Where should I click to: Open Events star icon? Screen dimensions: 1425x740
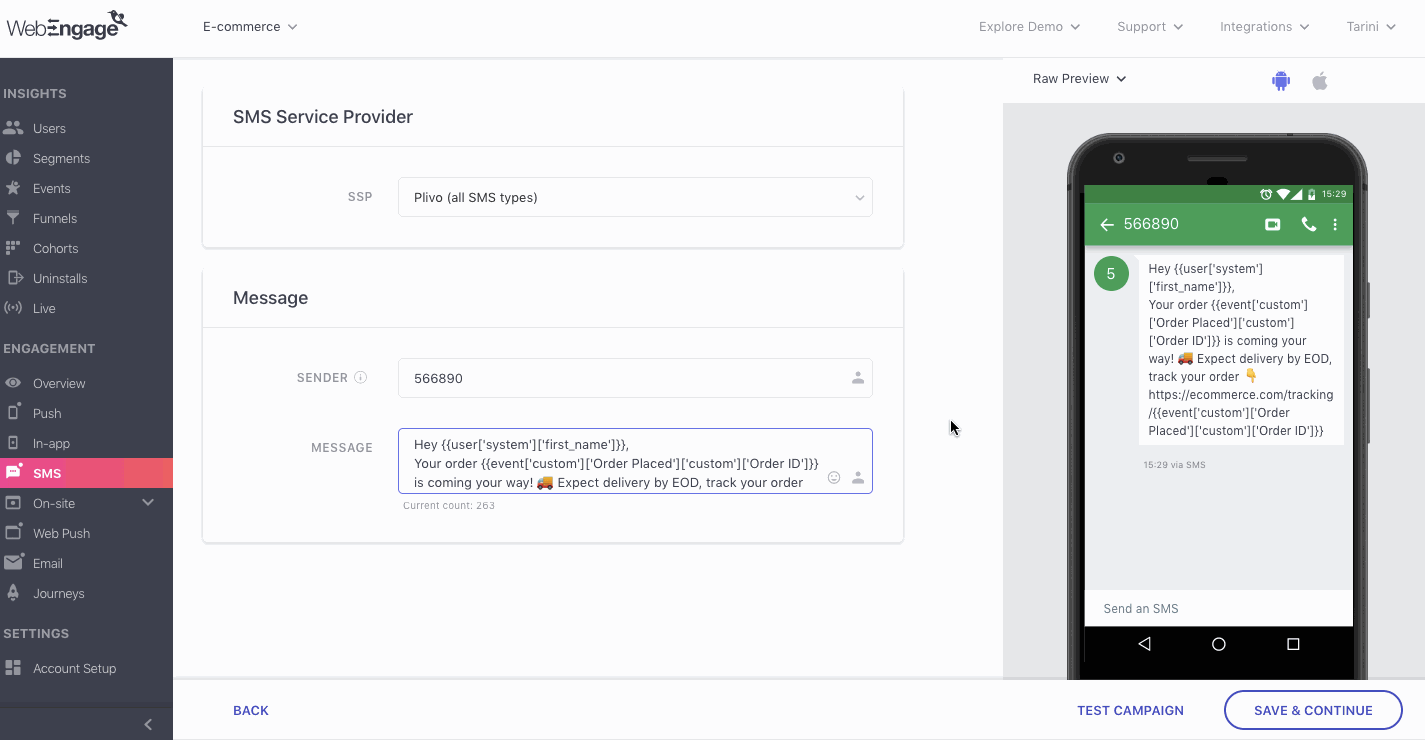(13, 188)
